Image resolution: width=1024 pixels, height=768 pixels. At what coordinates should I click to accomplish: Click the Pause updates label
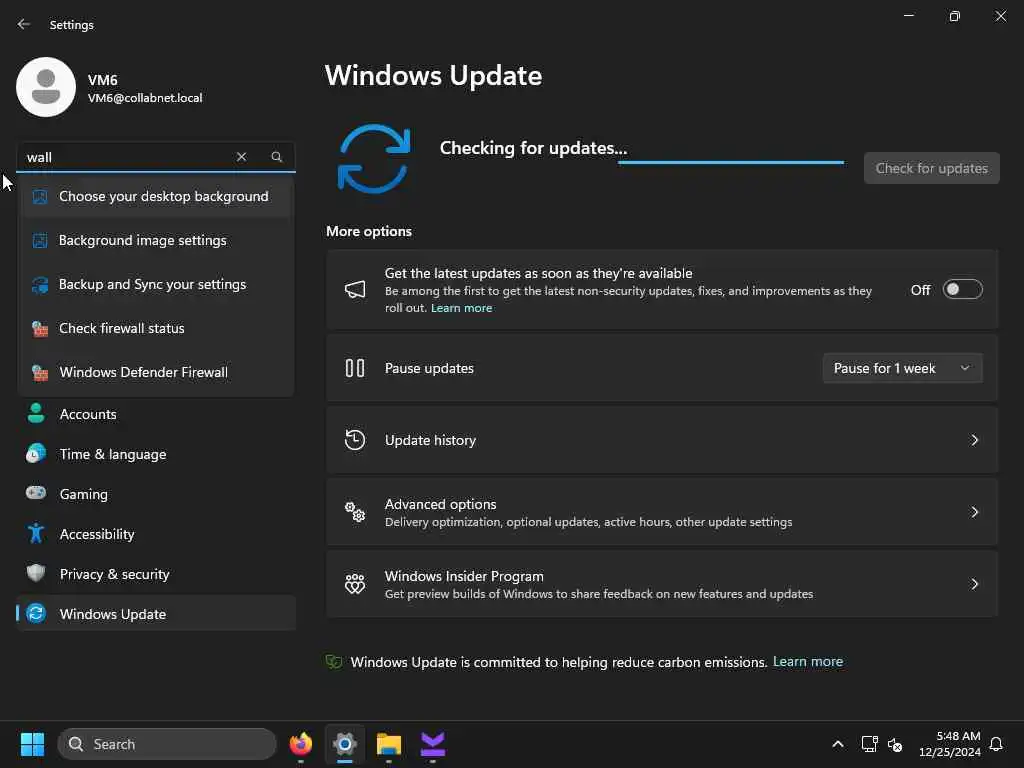click(x=429, y=368)
